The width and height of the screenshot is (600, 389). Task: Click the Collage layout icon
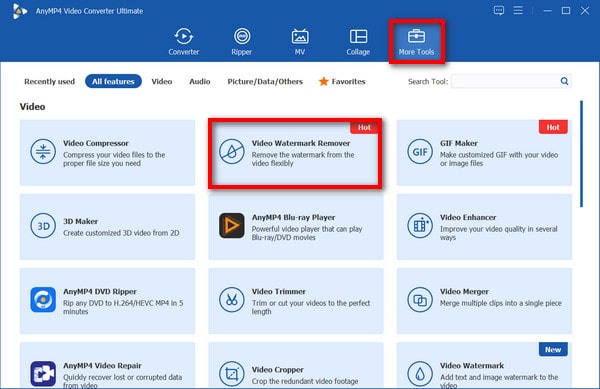(358, 36)
